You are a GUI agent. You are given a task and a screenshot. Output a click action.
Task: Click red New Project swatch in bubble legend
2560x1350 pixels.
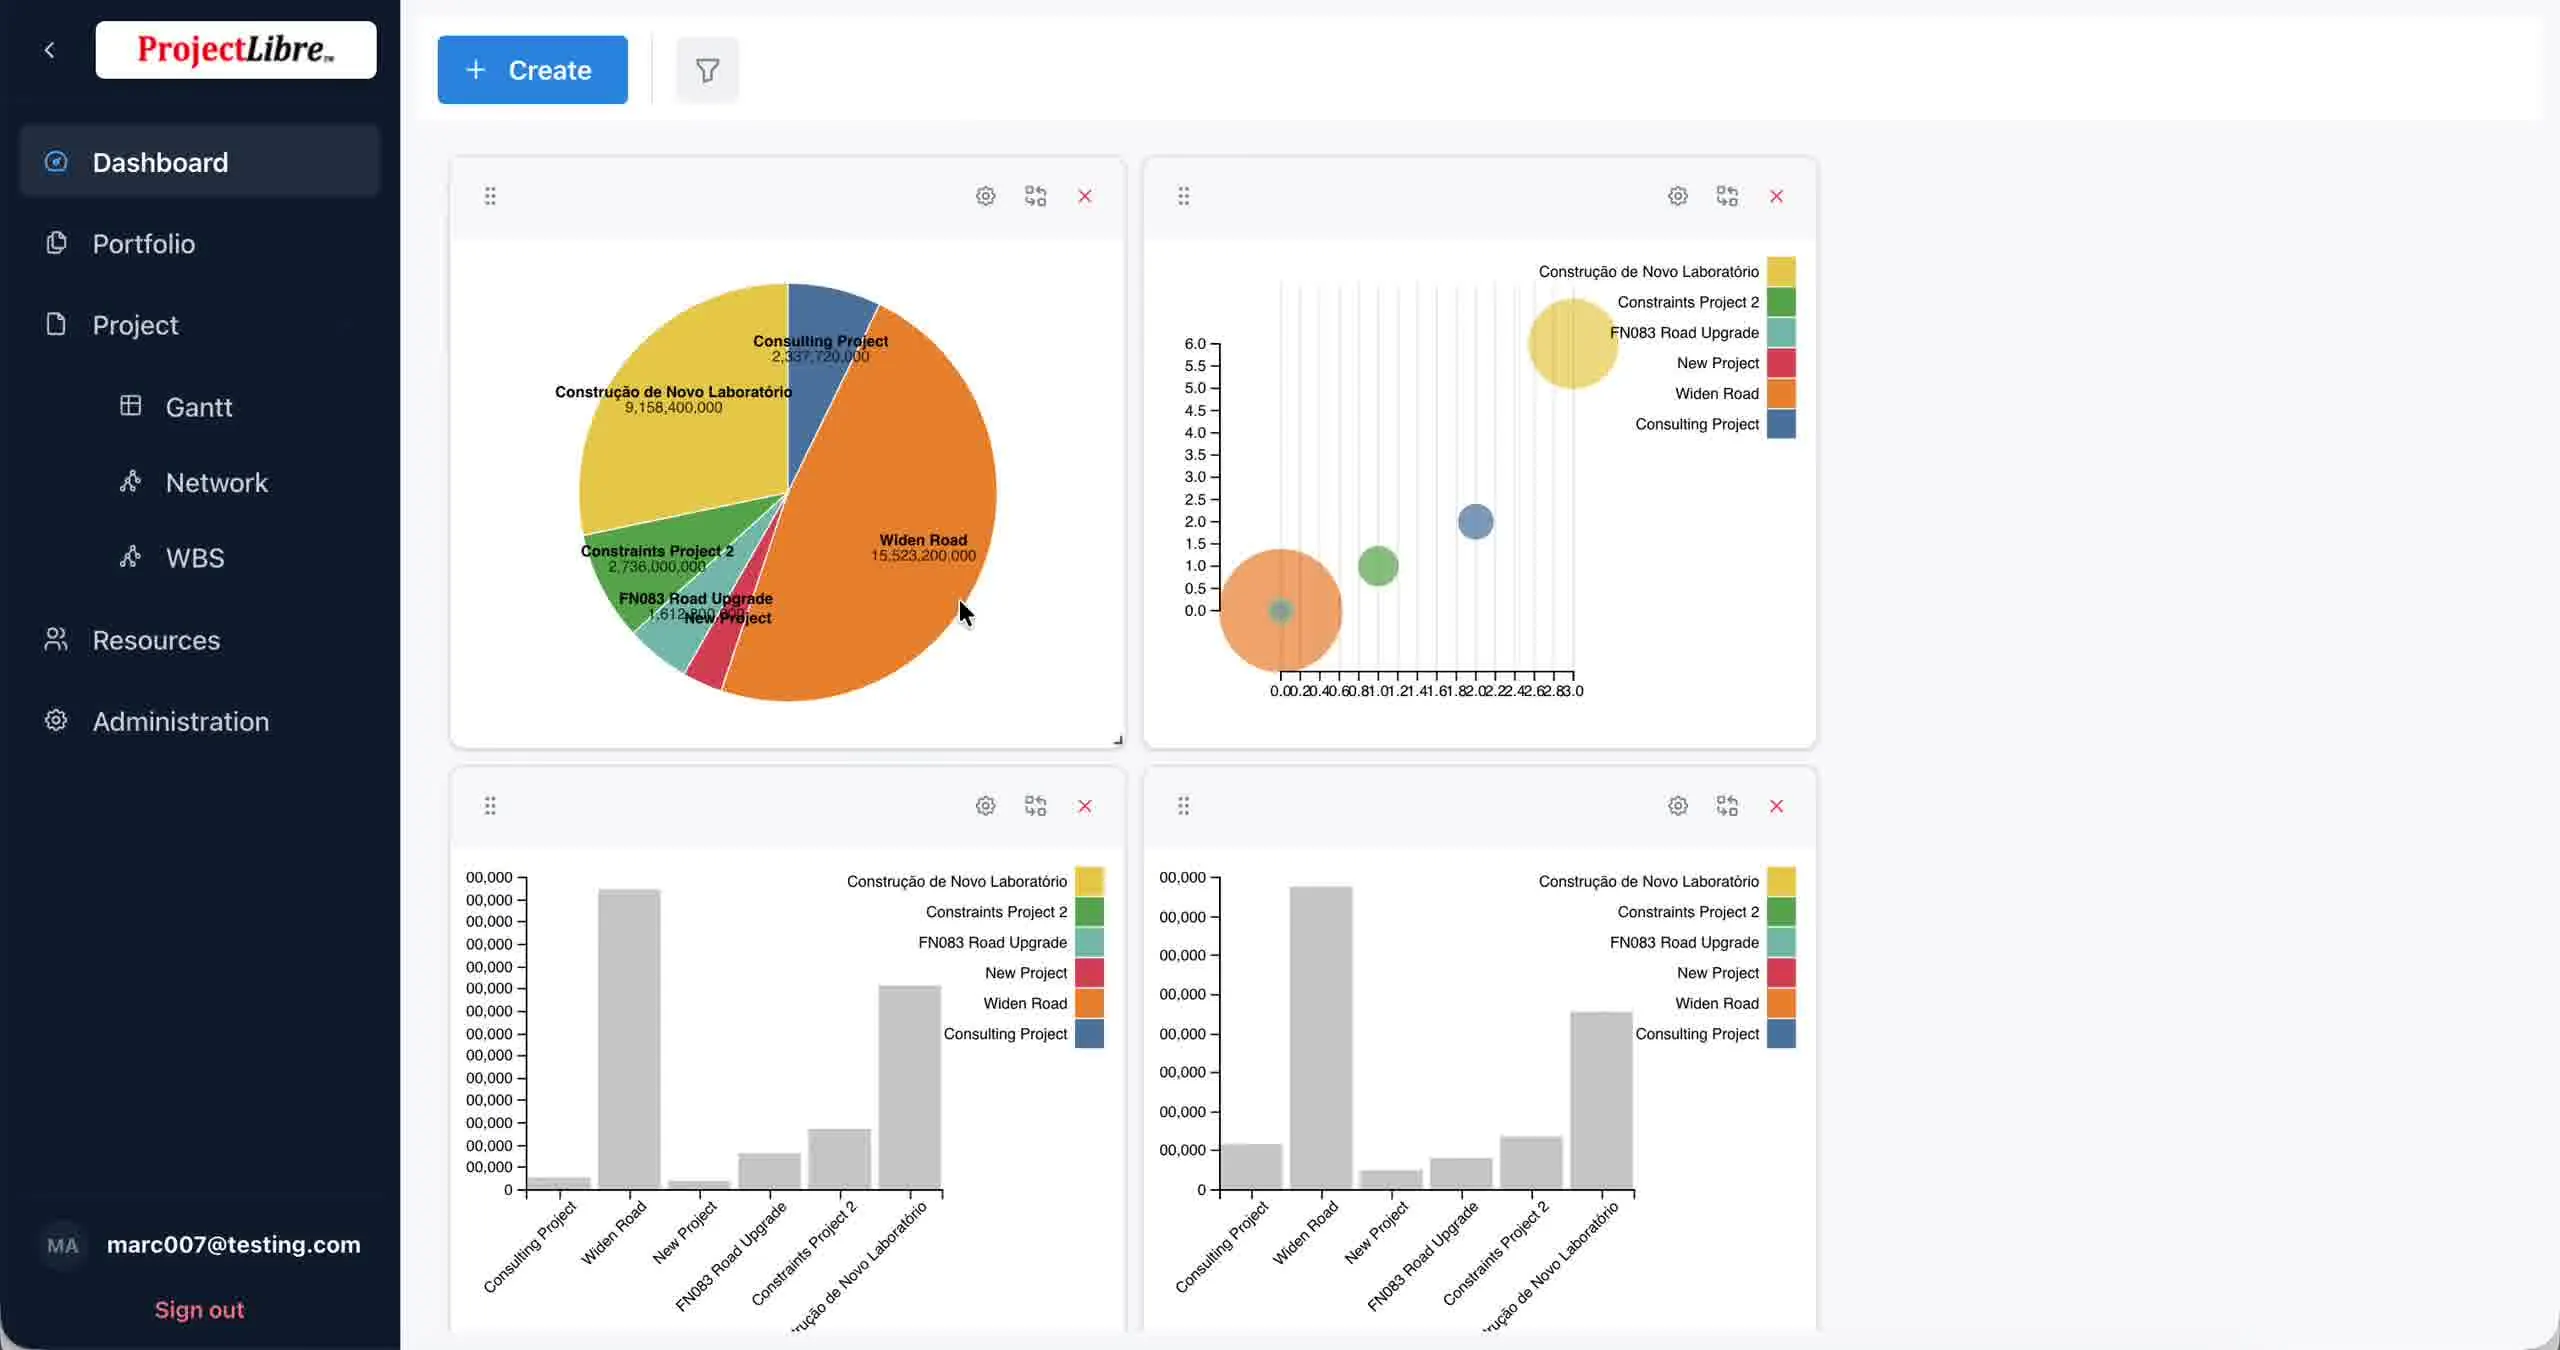pyautogui.click(x=1780, y=363)
